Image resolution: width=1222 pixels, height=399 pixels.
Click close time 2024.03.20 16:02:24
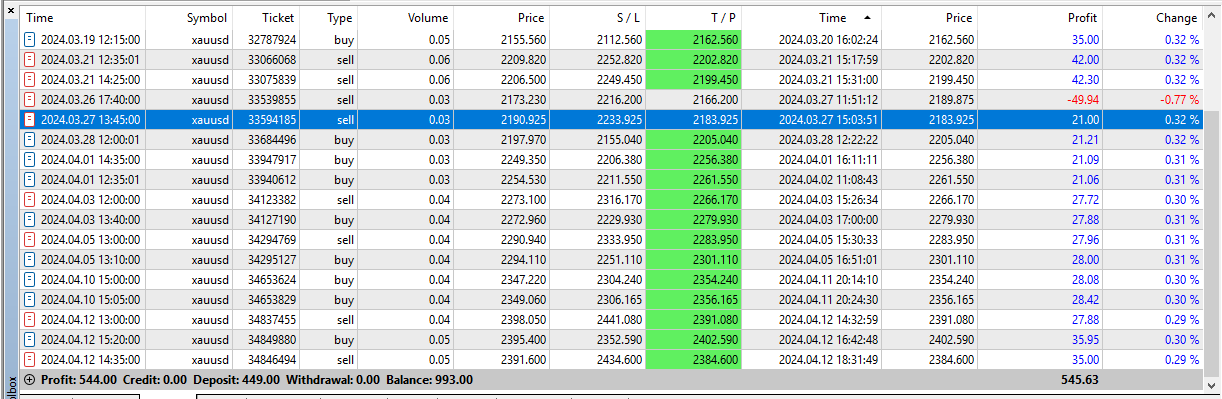pos(829,40)
